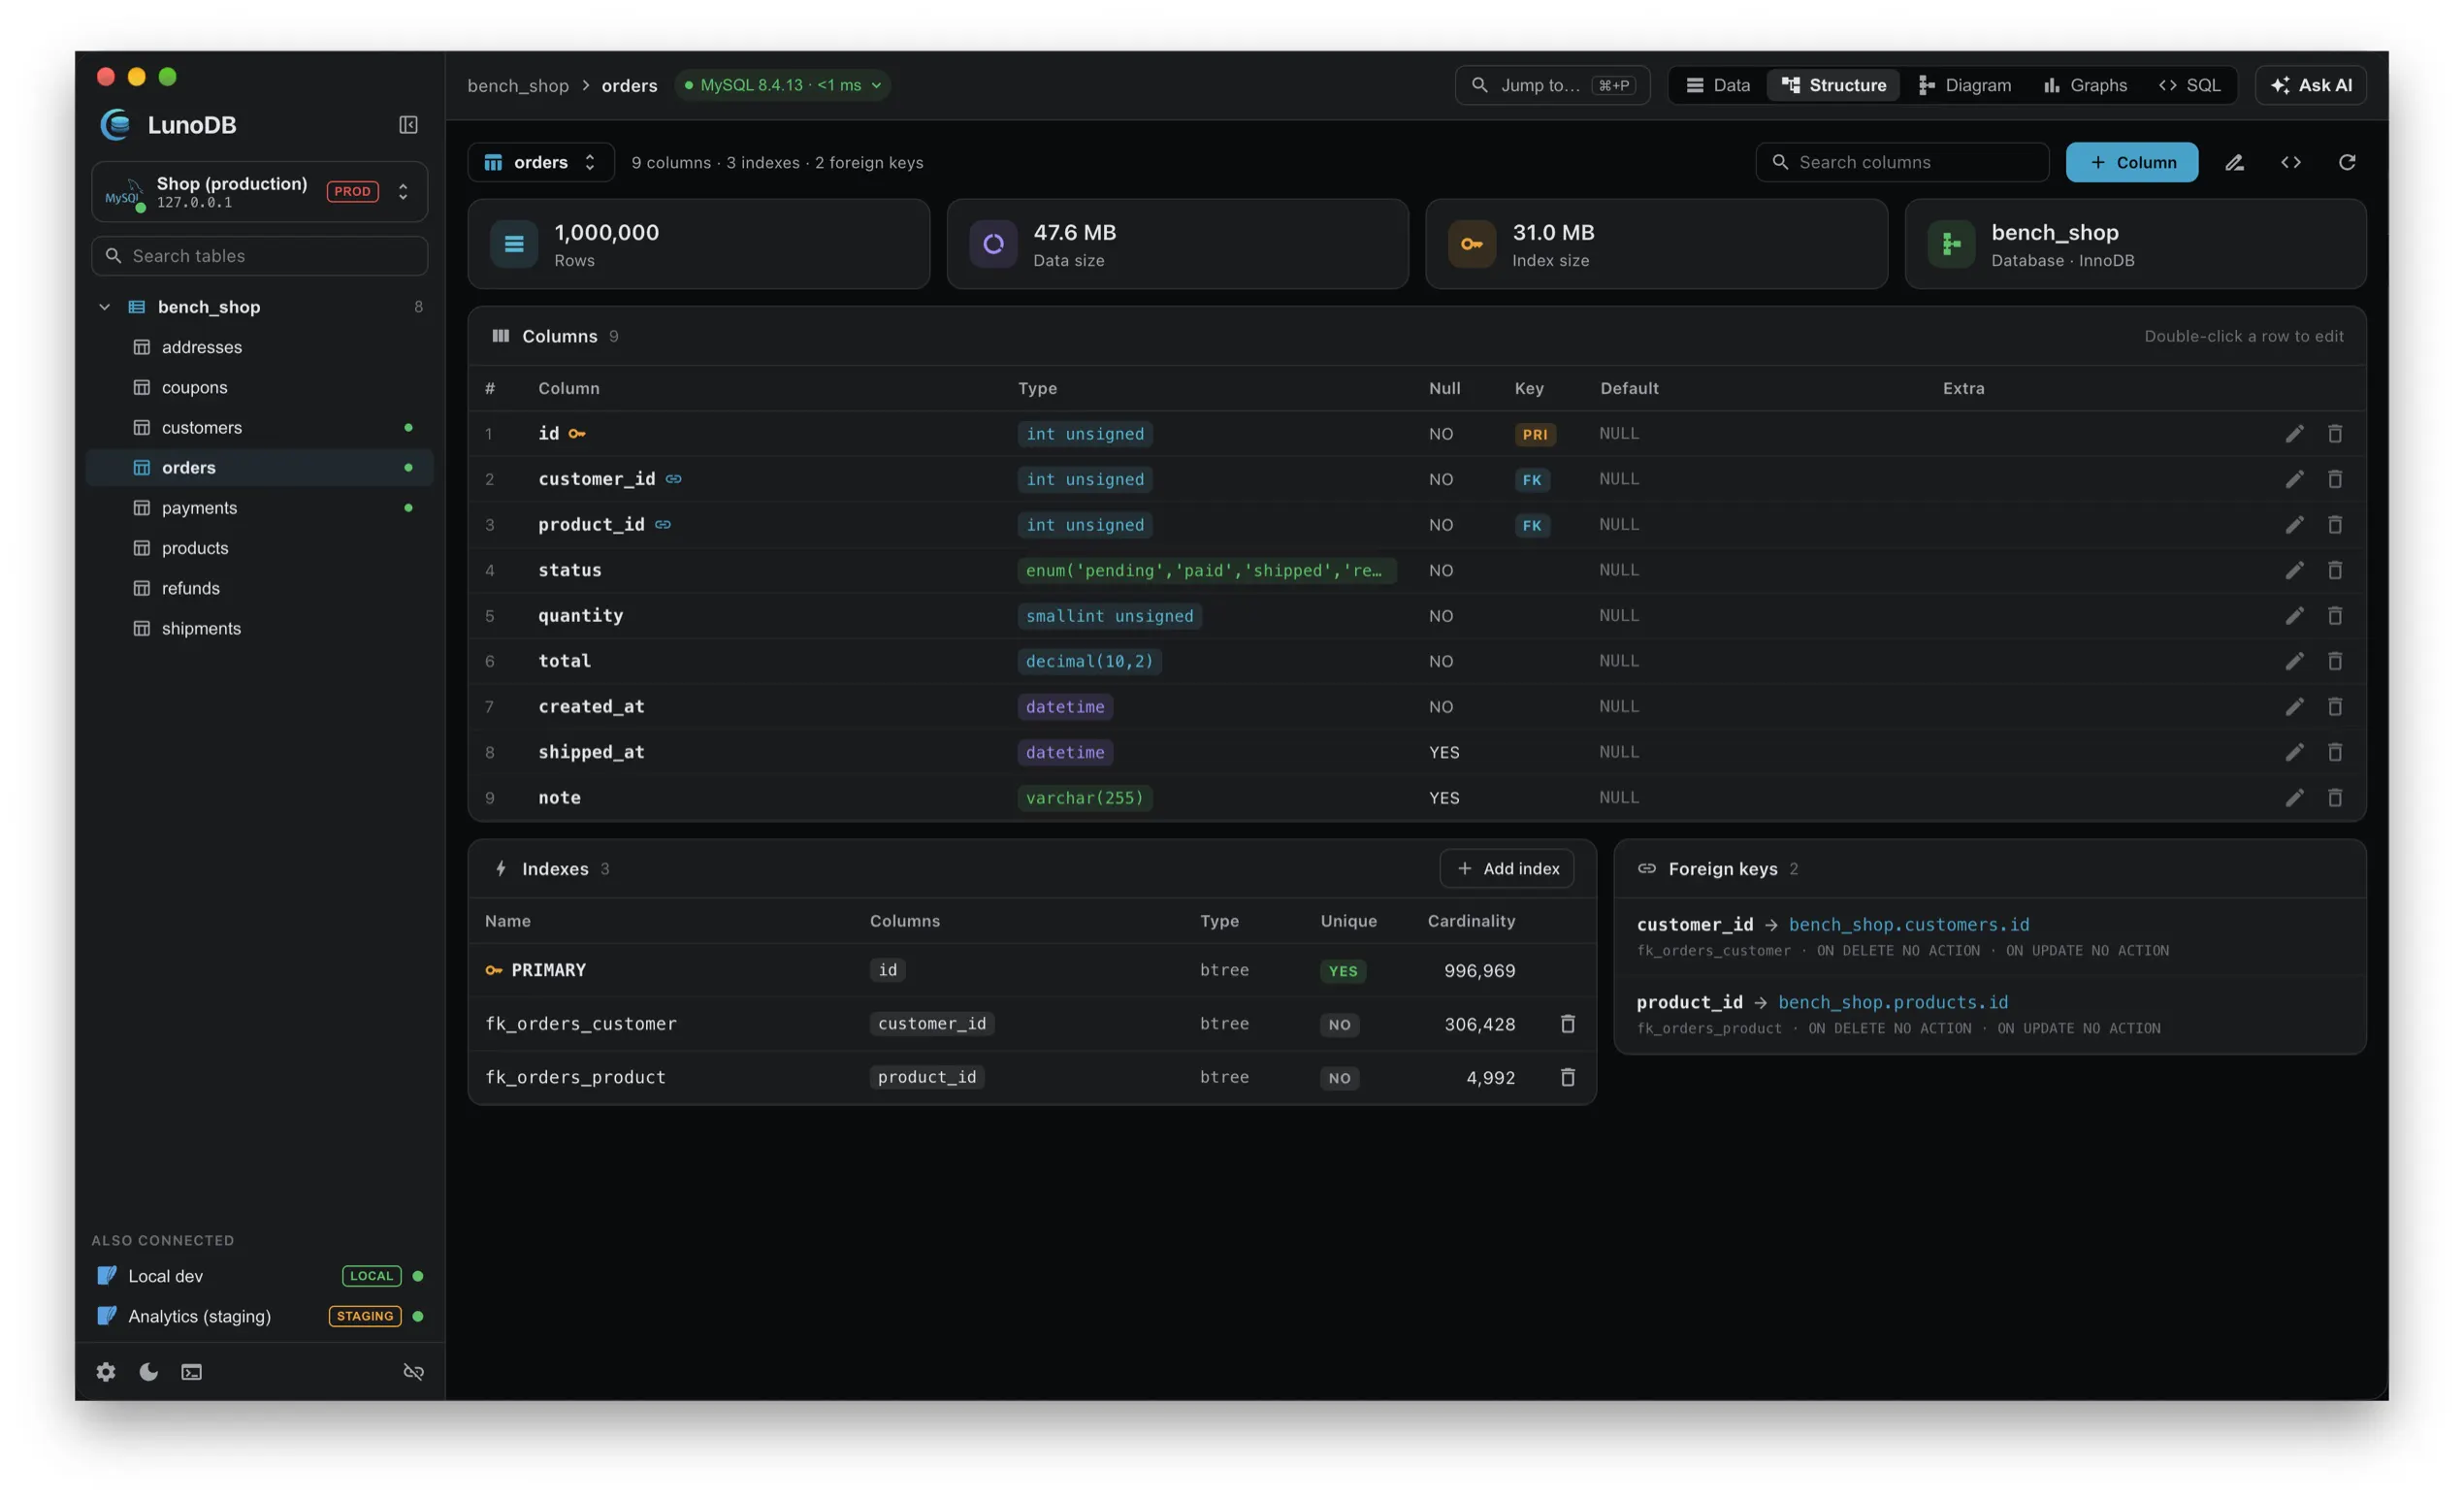Collapse the bench_shop database tree
The image size is (2464, 1500).
[104, 307]
